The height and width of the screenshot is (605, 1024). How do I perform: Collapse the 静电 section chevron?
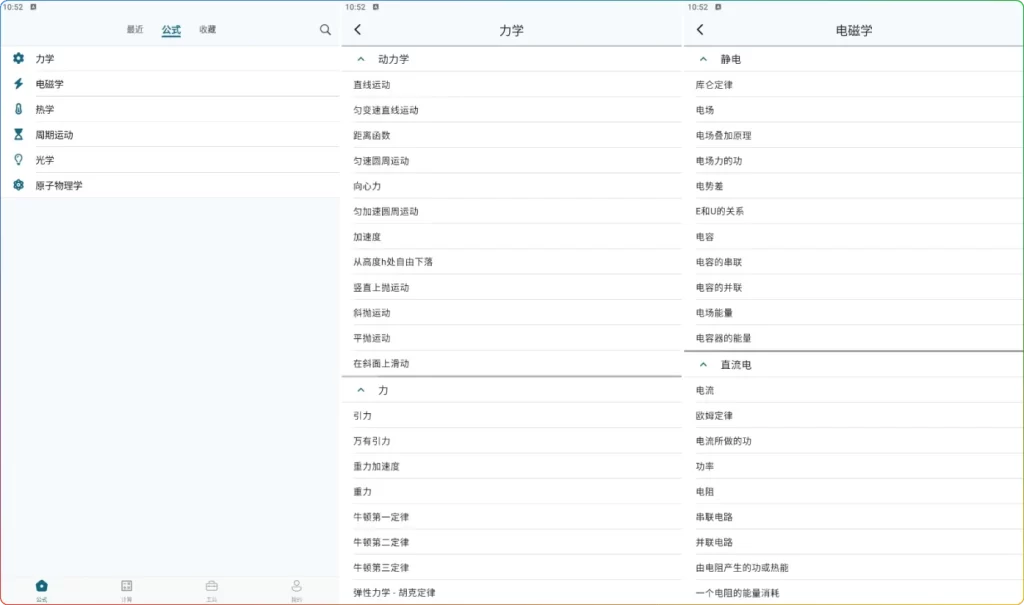(703, 59)
